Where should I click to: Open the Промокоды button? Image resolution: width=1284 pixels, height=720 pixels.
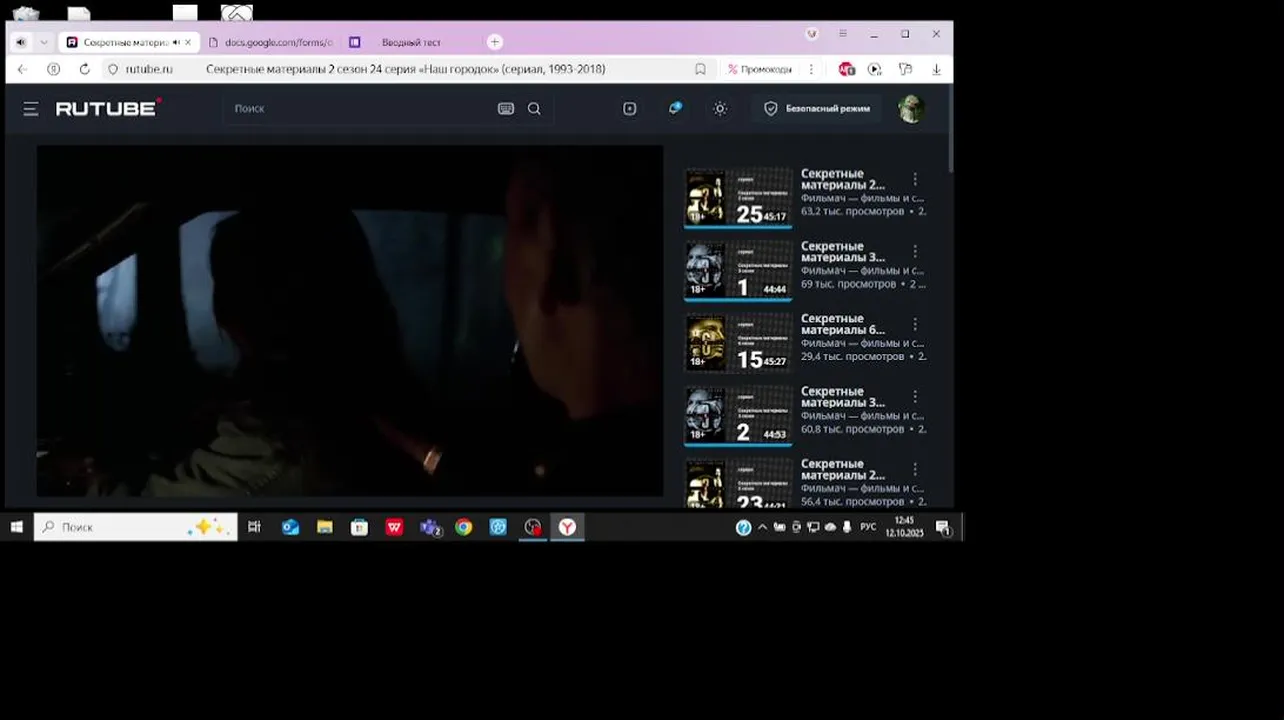click(759, 69)
